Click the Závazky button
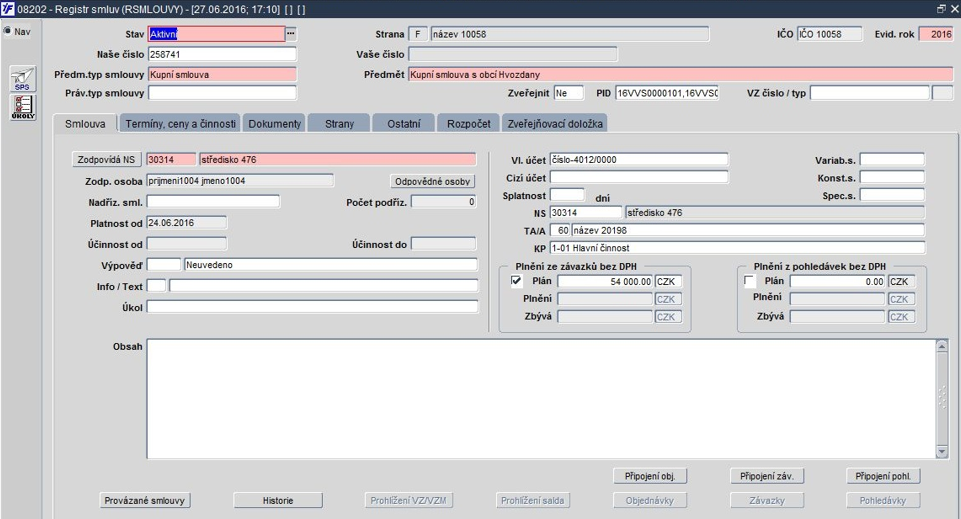Viewport: 961px width, 519px height. tap(767, 501)
